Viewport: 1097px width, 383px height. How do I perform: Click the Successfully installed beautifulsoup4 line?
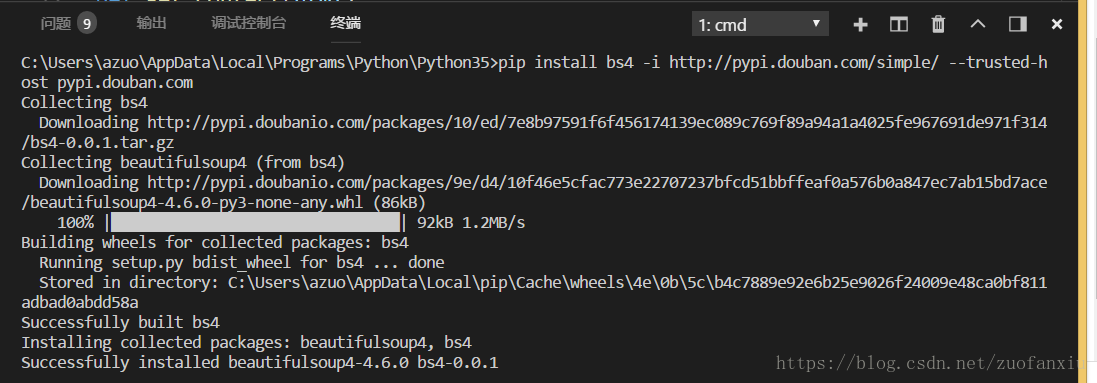tap(260, 363)
